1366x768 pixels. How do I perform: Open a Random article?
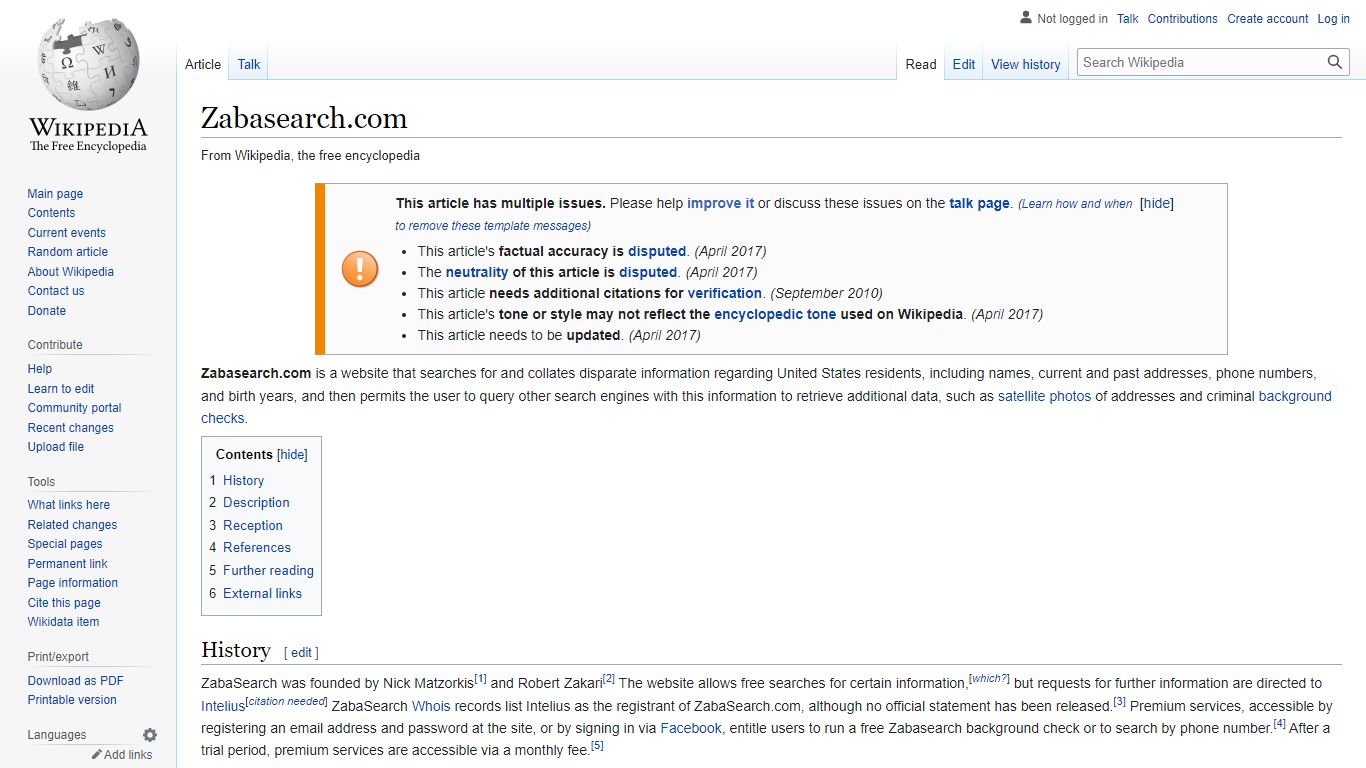pyautogui.click(x=68, y=252)
